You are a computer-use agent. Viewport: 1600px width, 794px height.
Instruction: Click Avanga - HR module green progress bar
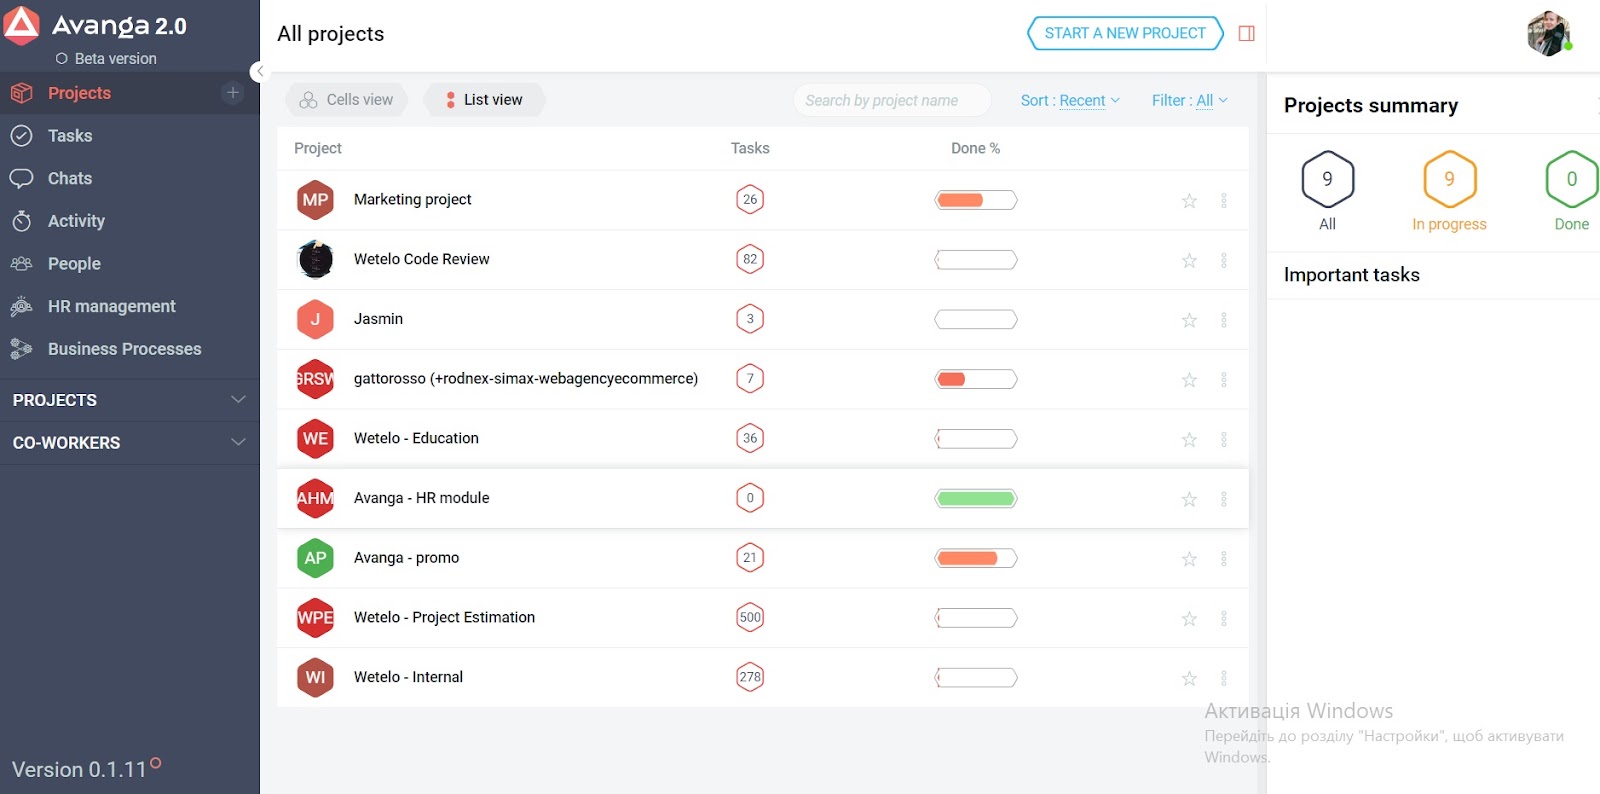click(976, 498)
